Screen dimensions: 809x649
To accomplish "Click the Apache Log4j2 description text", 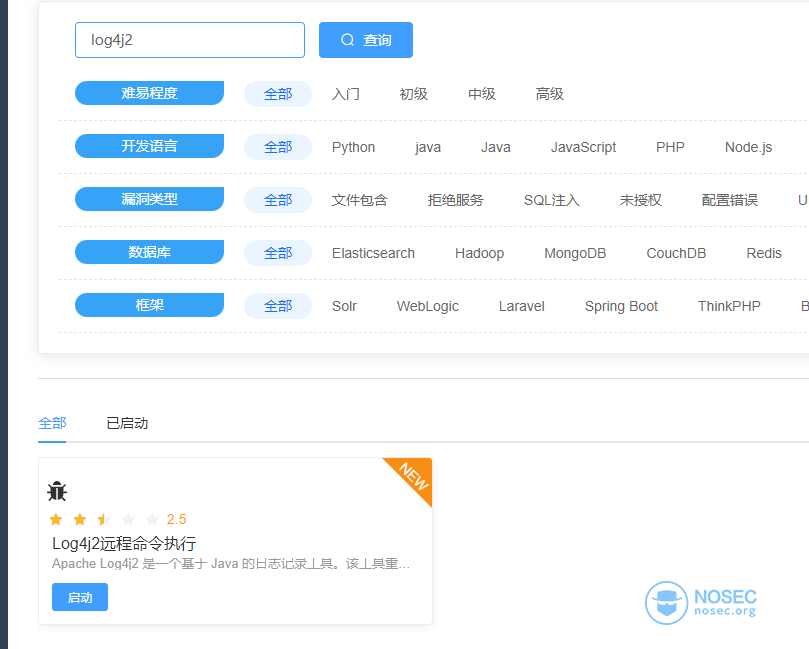I will click(x=231, y=564).
